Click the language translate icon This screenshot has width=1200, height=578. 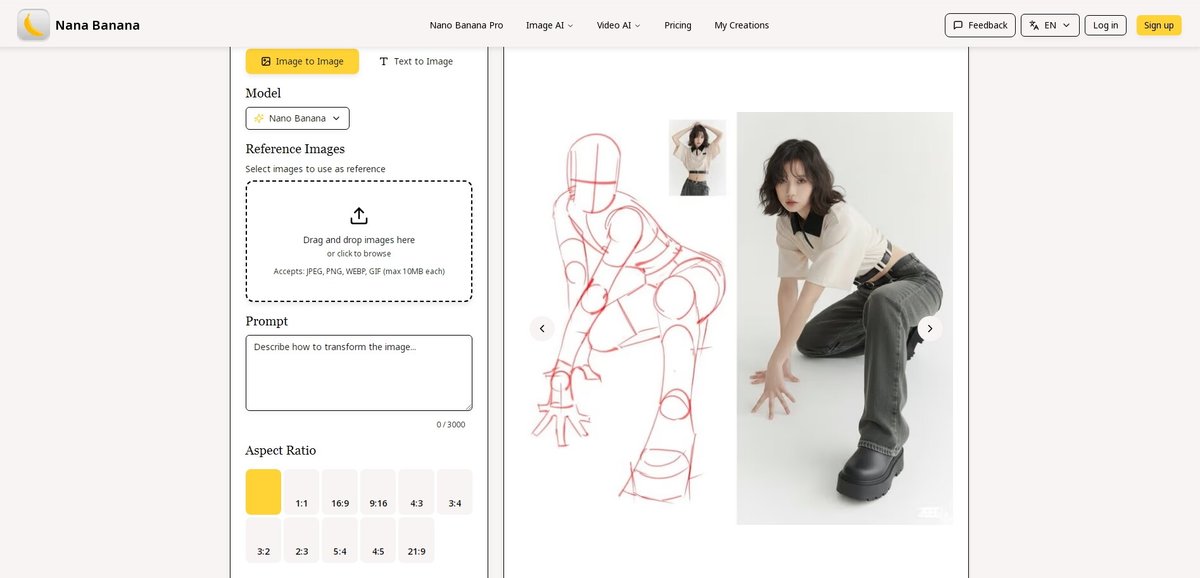pyautogui.click(x=1032, y=25)
